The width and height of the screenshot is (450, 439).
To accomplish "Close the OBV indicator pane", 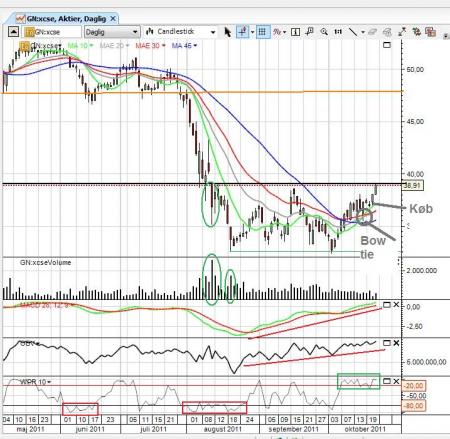I will coord(396,343).
